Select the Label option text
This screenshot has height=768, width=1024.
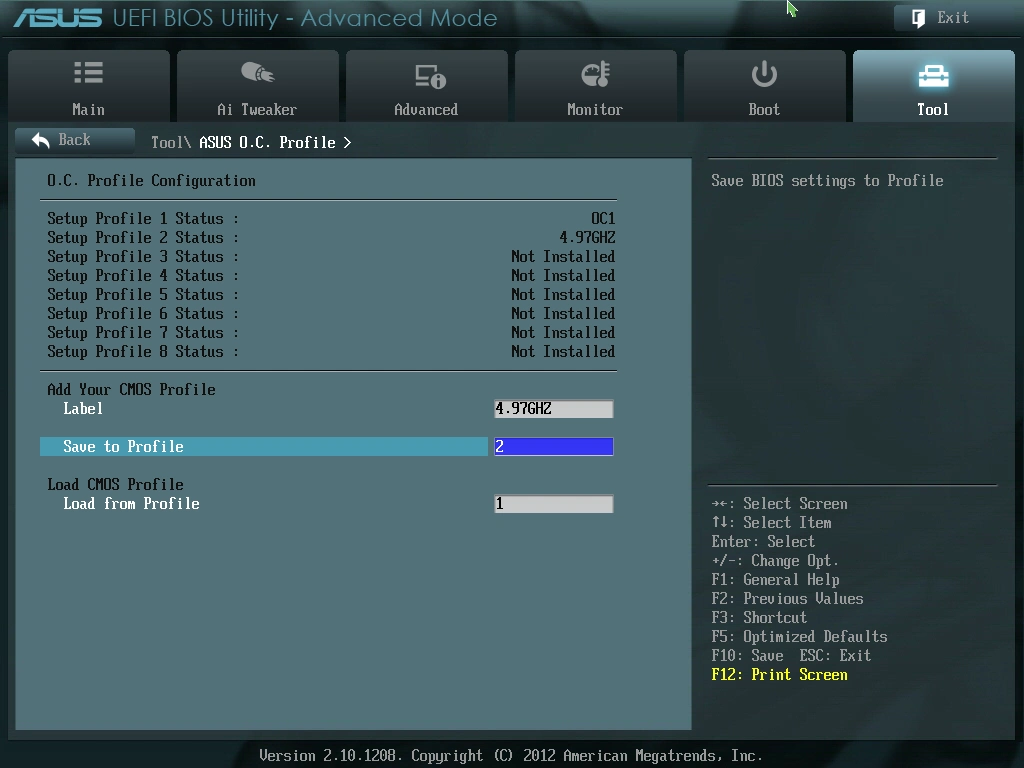tap(83, 409)
